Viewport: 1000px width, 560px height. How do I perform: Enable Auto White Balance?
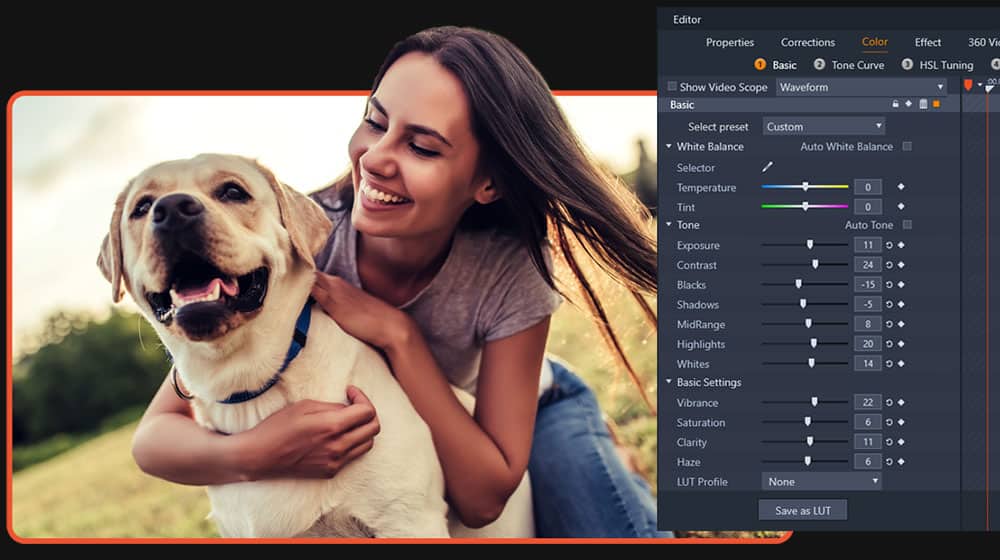pos(907,147)
